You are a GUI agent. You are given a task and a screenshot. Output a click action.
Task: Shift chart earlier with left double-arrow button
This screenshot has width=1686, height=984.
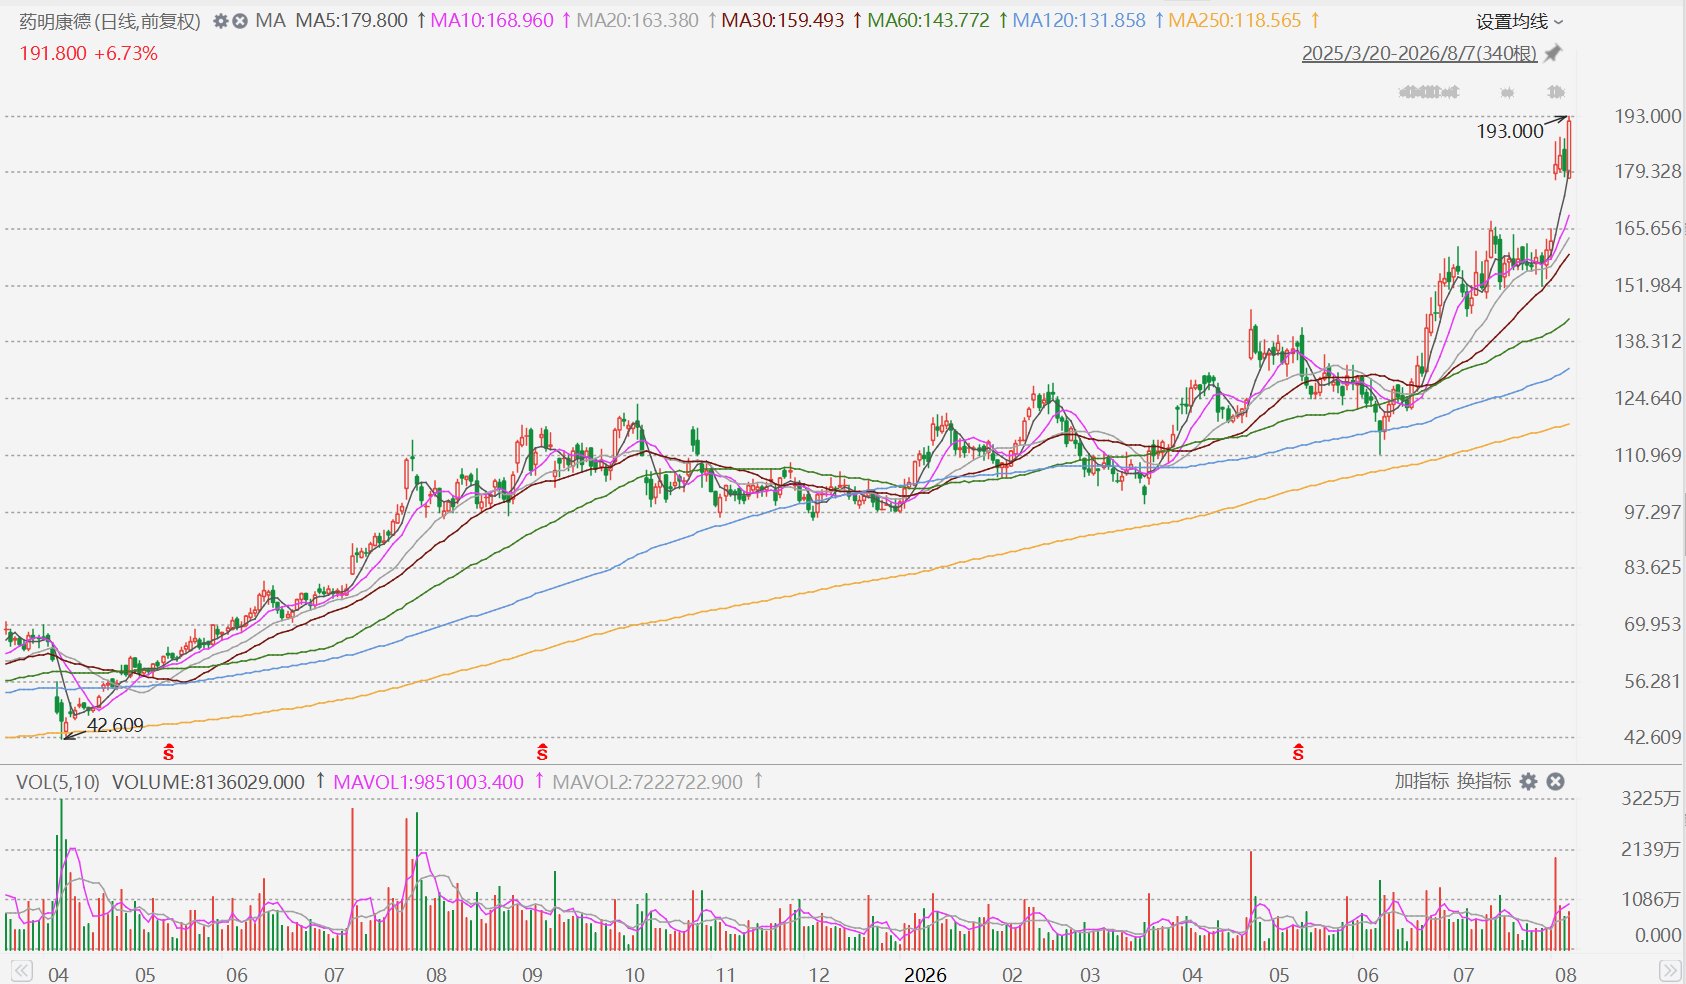point(20,972)
